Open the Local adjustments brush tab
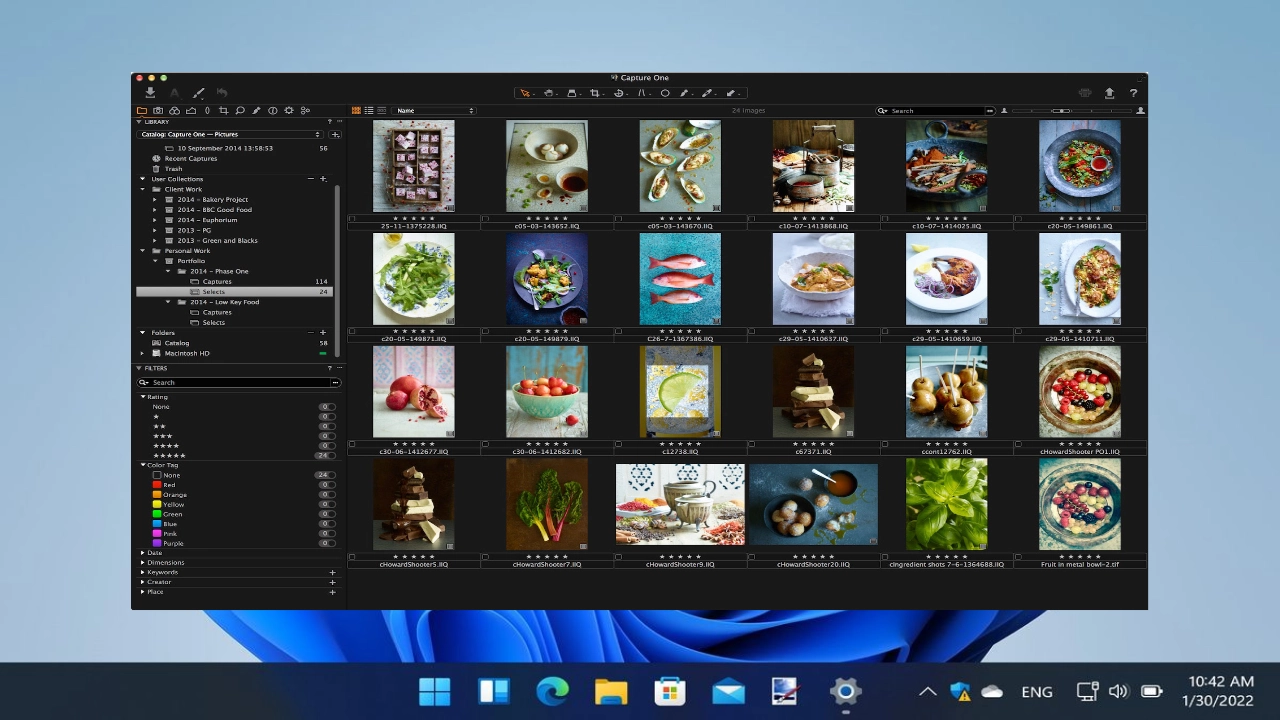Image resolution: width=1280 pixels, height=720 pixels. 256,110
